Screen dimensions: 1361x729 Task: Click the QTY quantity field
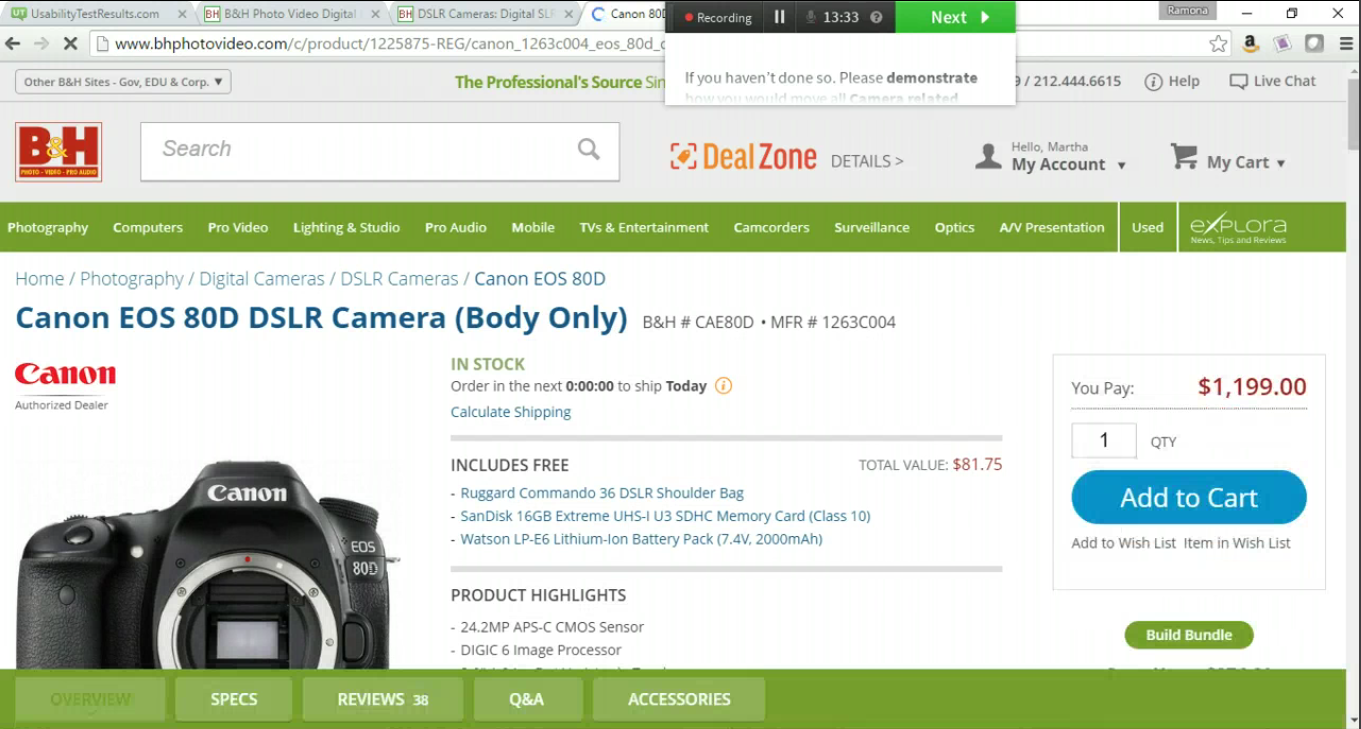point(1104,441)
